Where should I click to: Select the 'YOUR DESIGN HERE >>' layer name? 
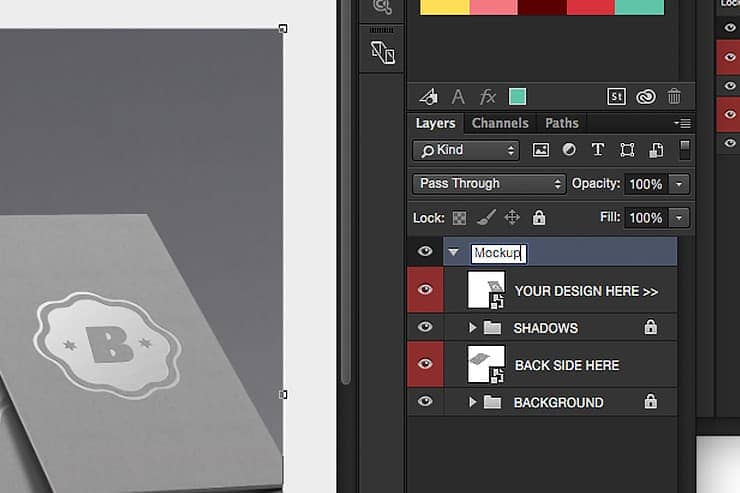[586, 292]
